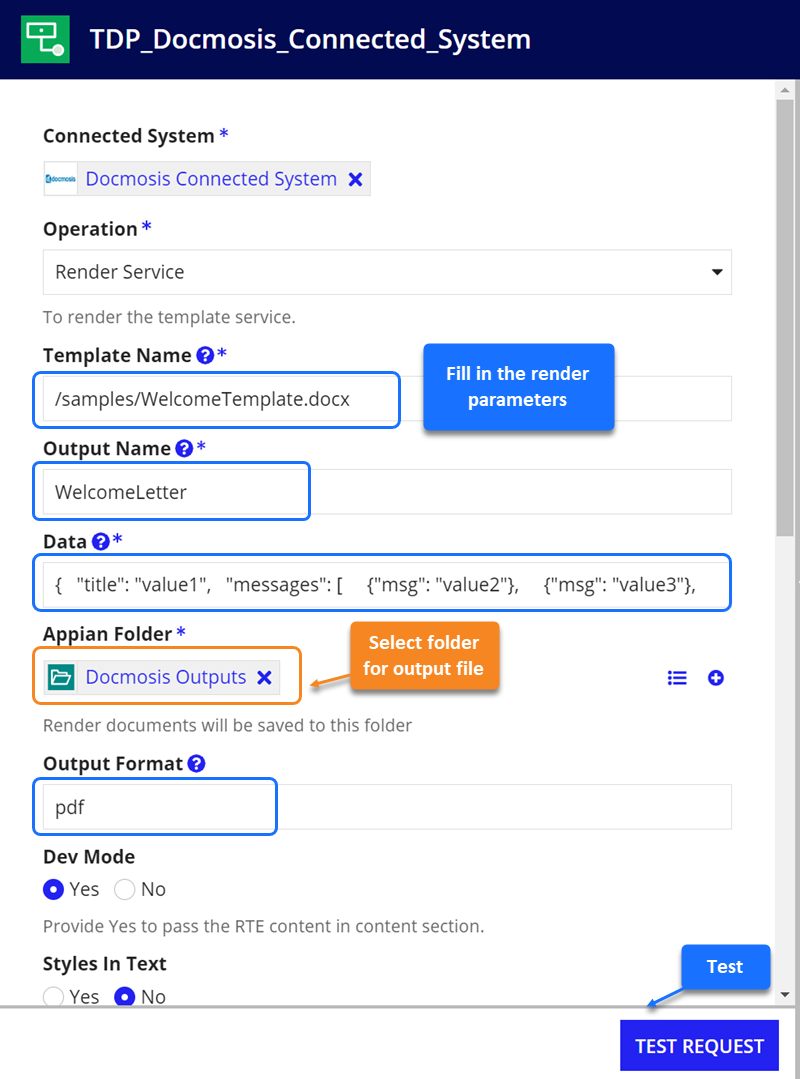Show help for Template Name
Viewport: 800px width, 1079px height.
(x=204, y=355)
